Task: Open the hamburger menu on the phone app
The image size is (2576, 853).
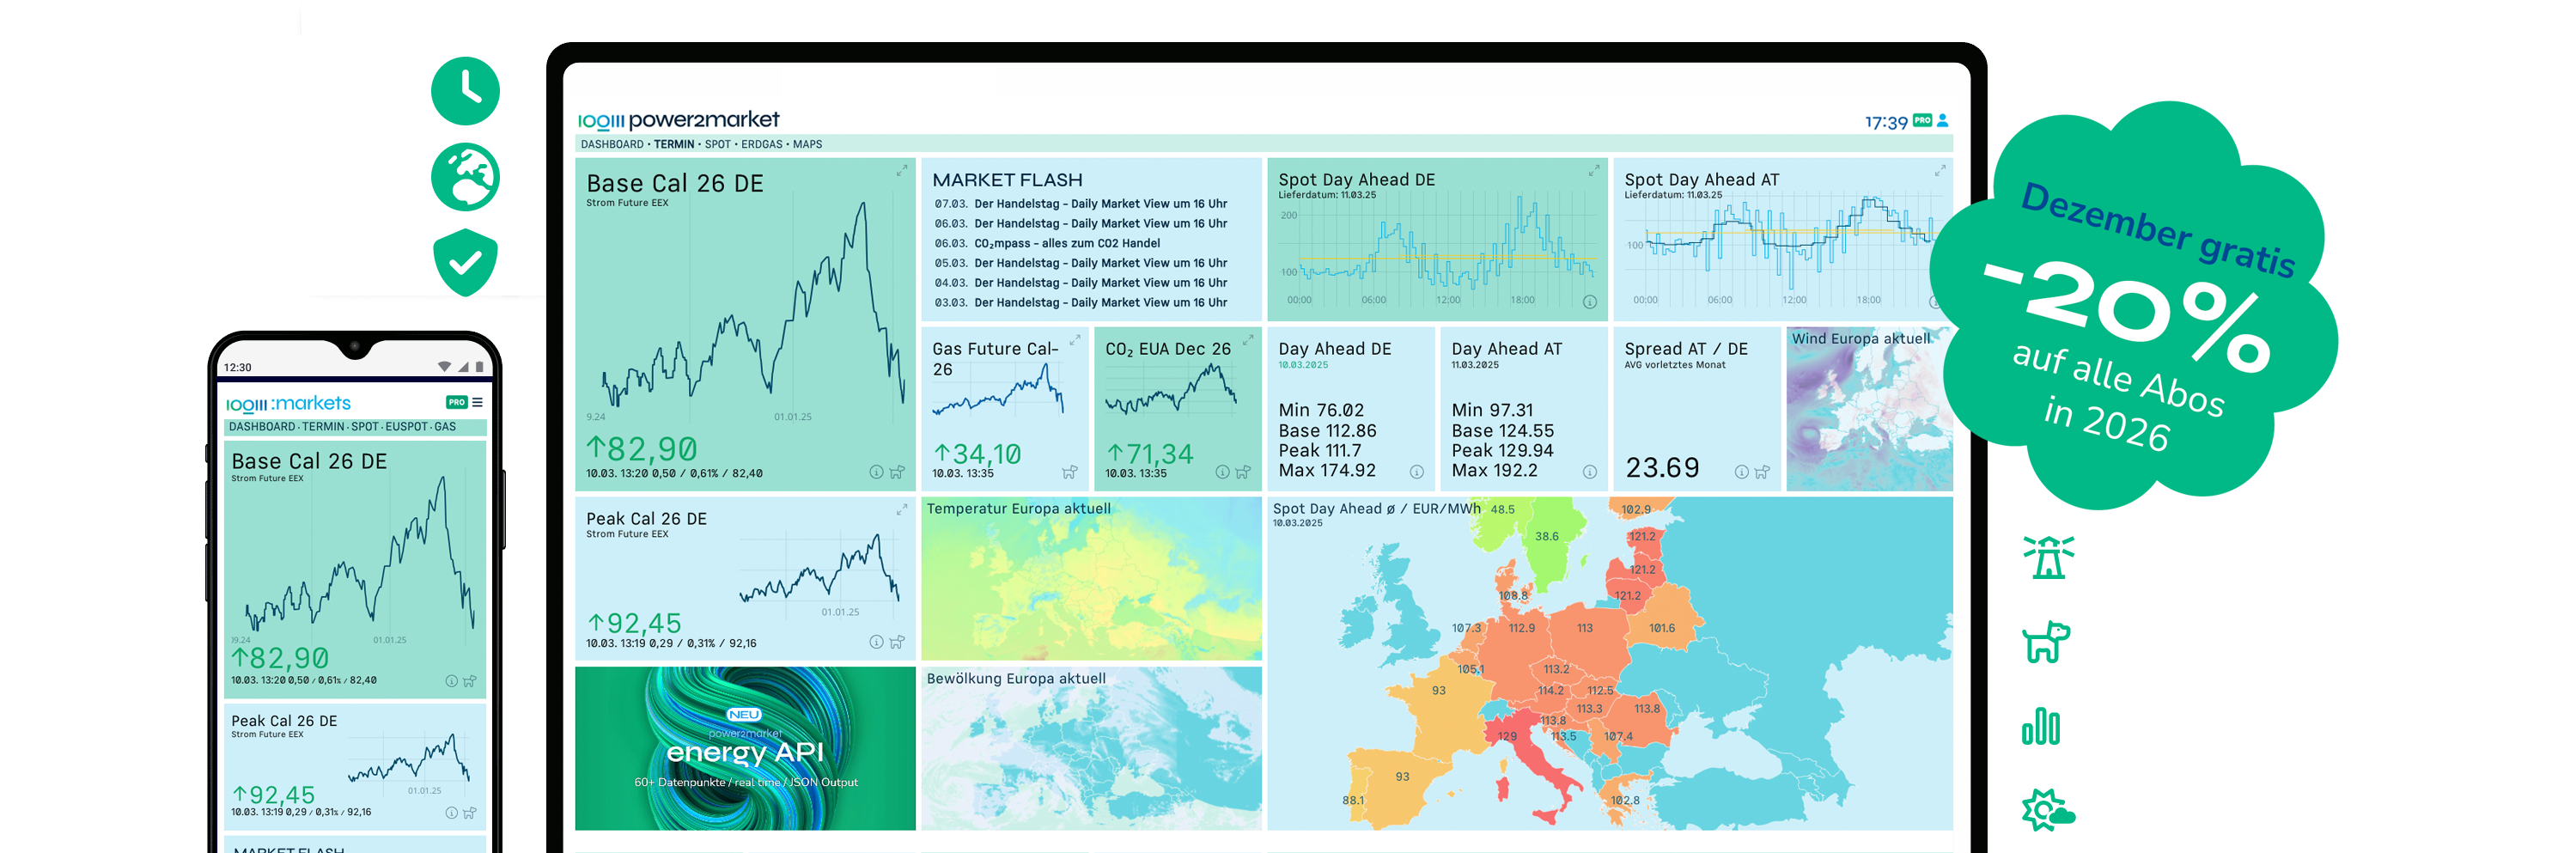Action: tap(477, 402)
